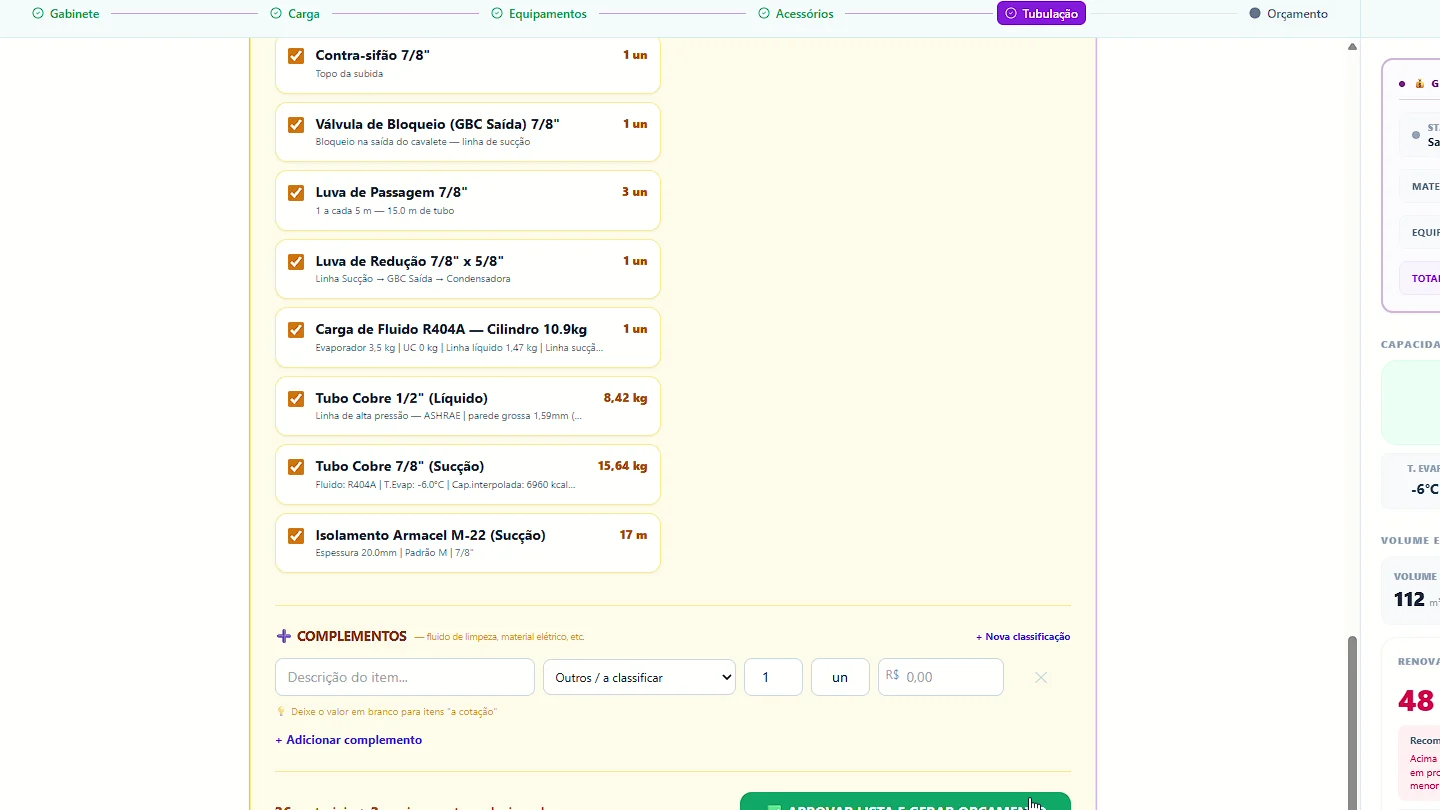Click the "3 un" quantity value
The image size is (1440, 810).
tap(634, 192)
